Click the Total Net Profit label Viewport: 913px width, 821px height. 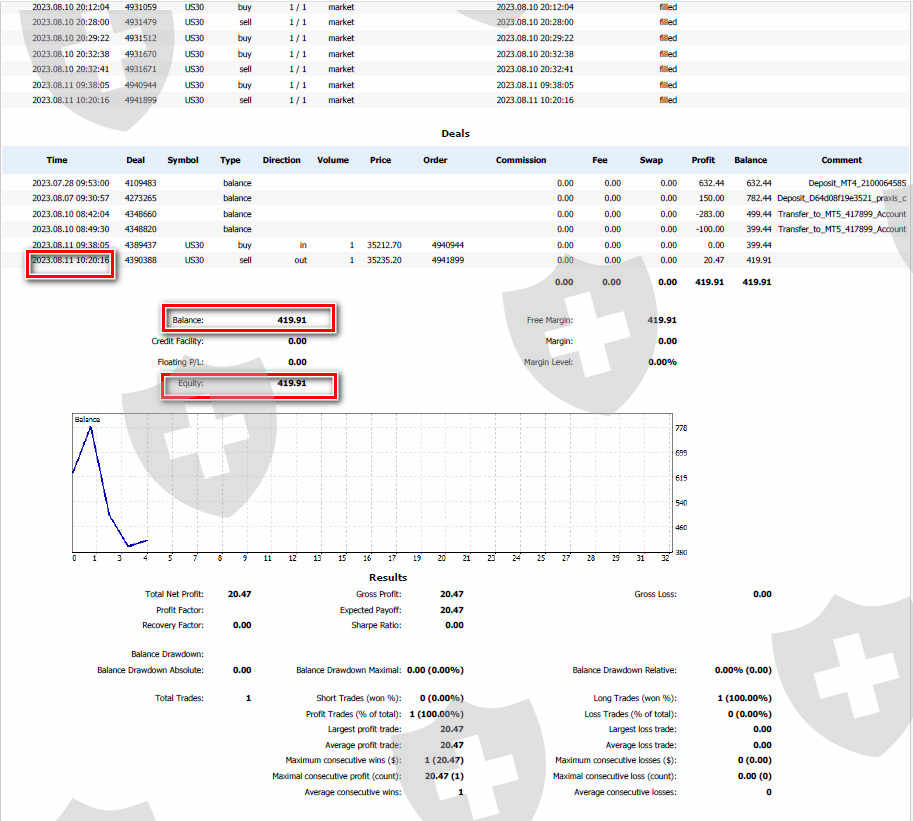coord(174,594)
